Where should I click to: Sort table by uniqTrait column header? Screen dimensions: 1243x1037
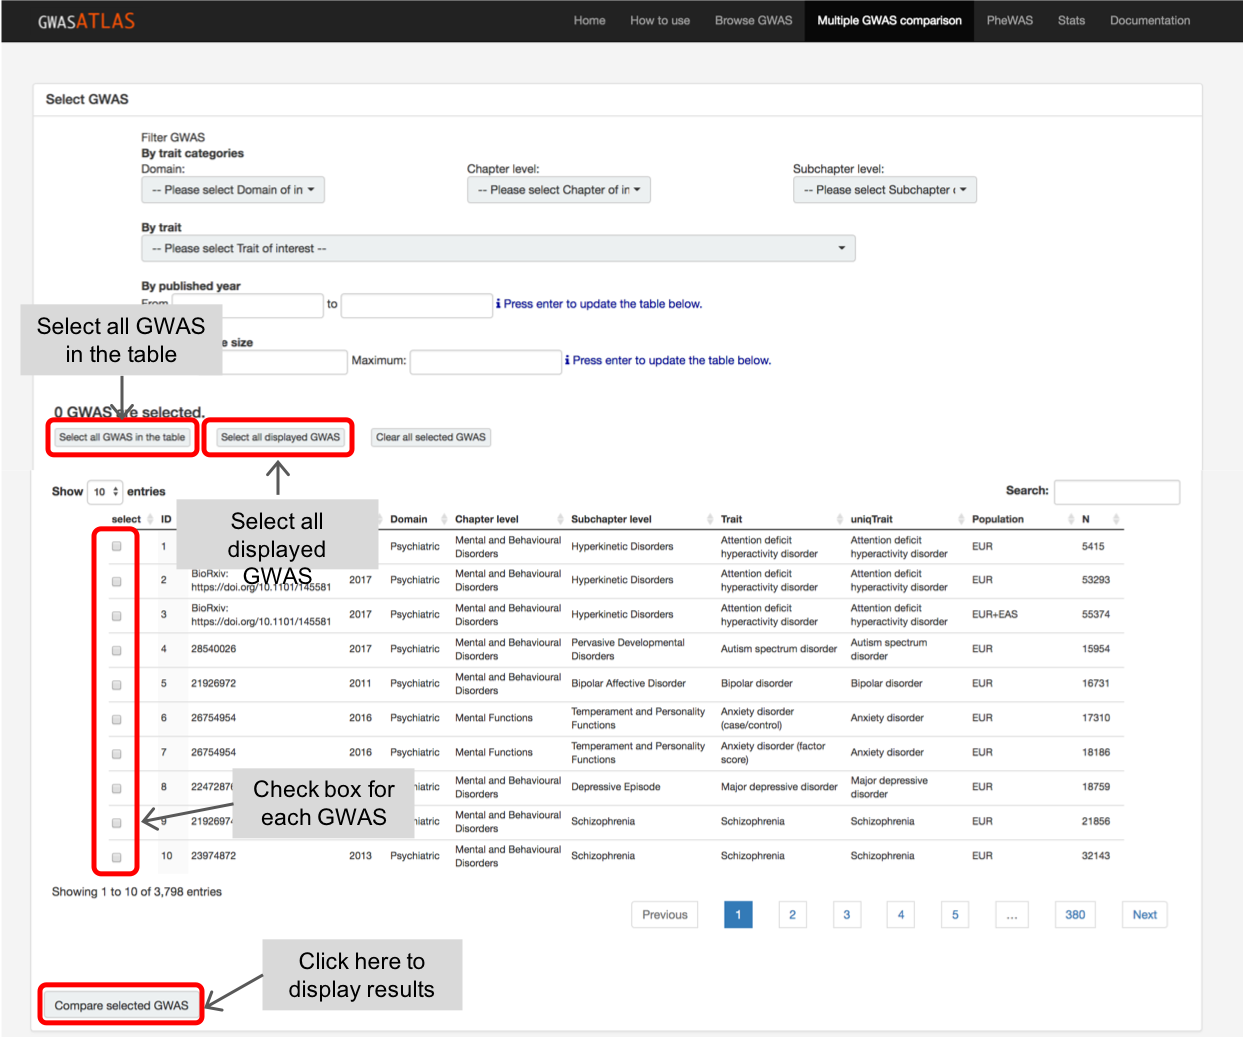[871, 519]
